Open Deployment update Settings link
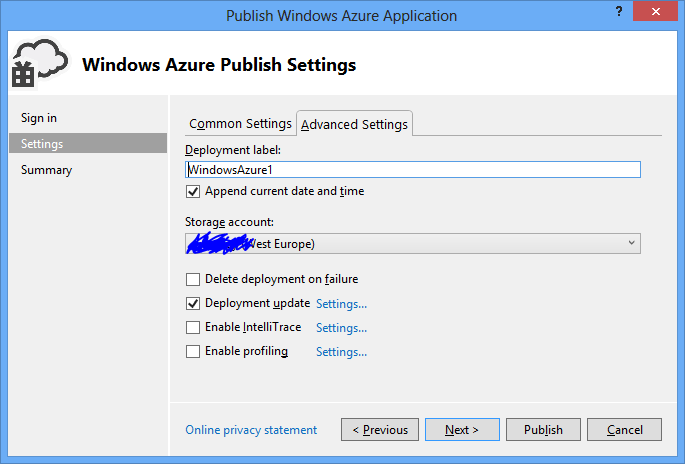Viewport: 685px width, 464px height. pyautogui.click(x=341, y=304)
